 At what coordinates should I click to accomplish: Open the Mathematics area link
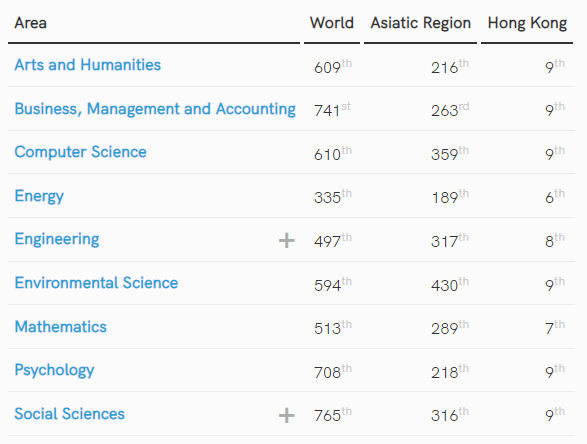[x=61, y=327]
